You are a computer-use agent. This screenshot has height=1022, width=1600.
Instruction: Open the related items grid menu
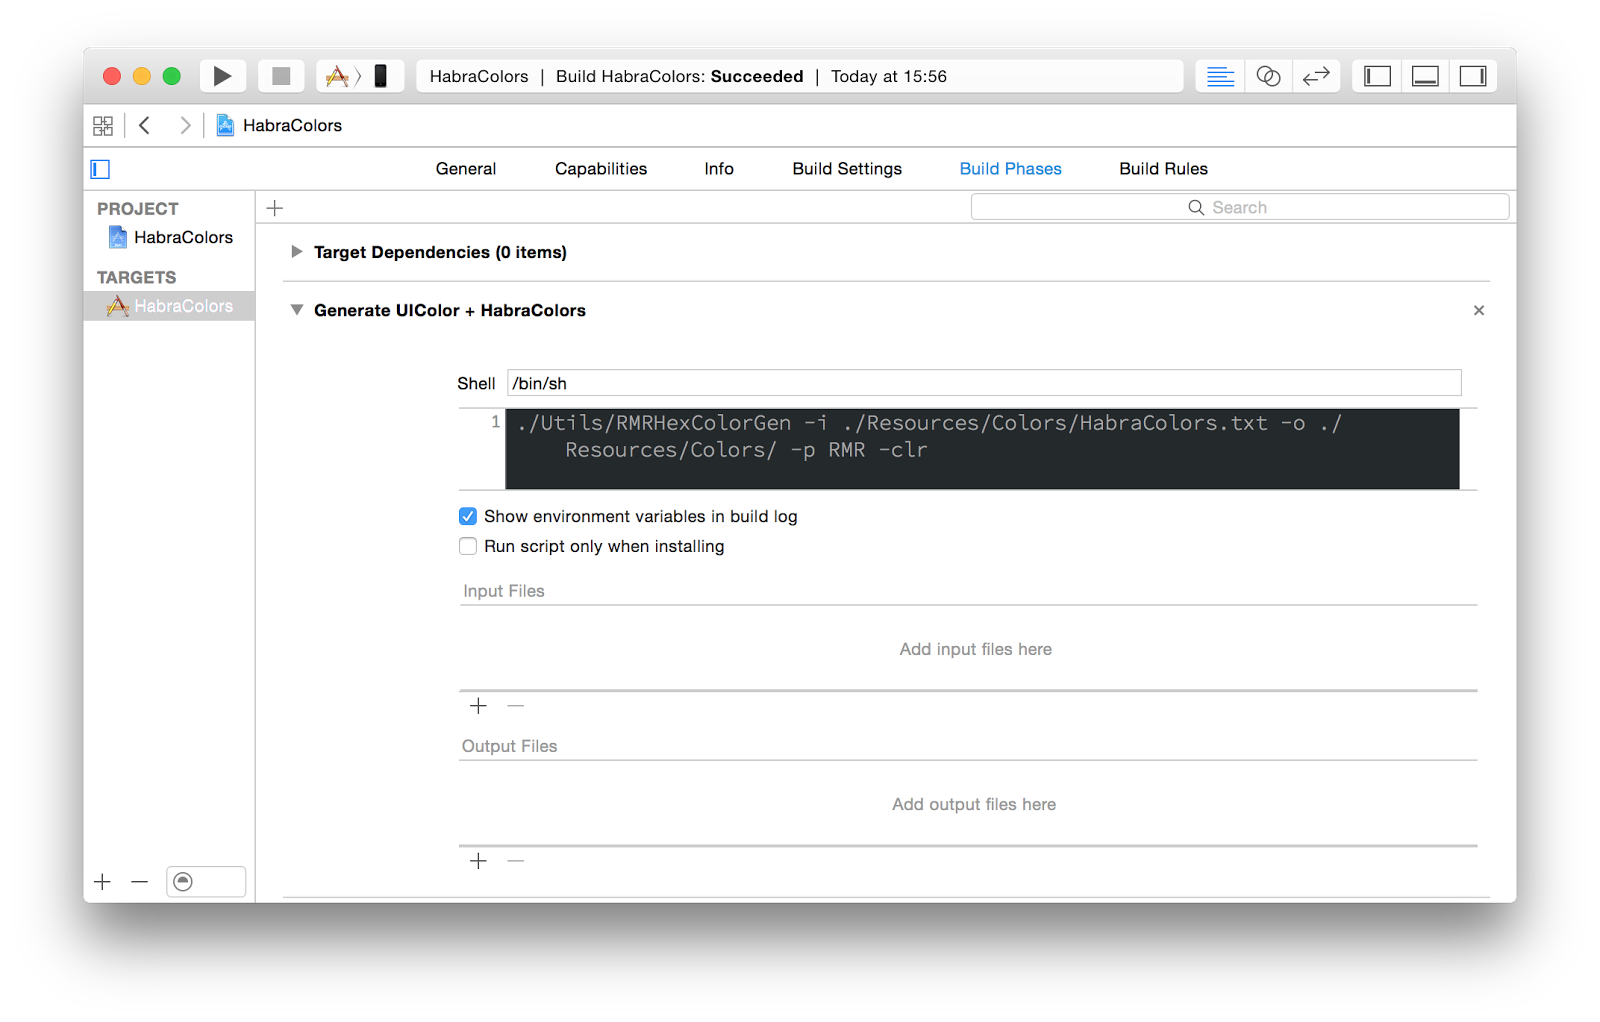coord(103,125)
